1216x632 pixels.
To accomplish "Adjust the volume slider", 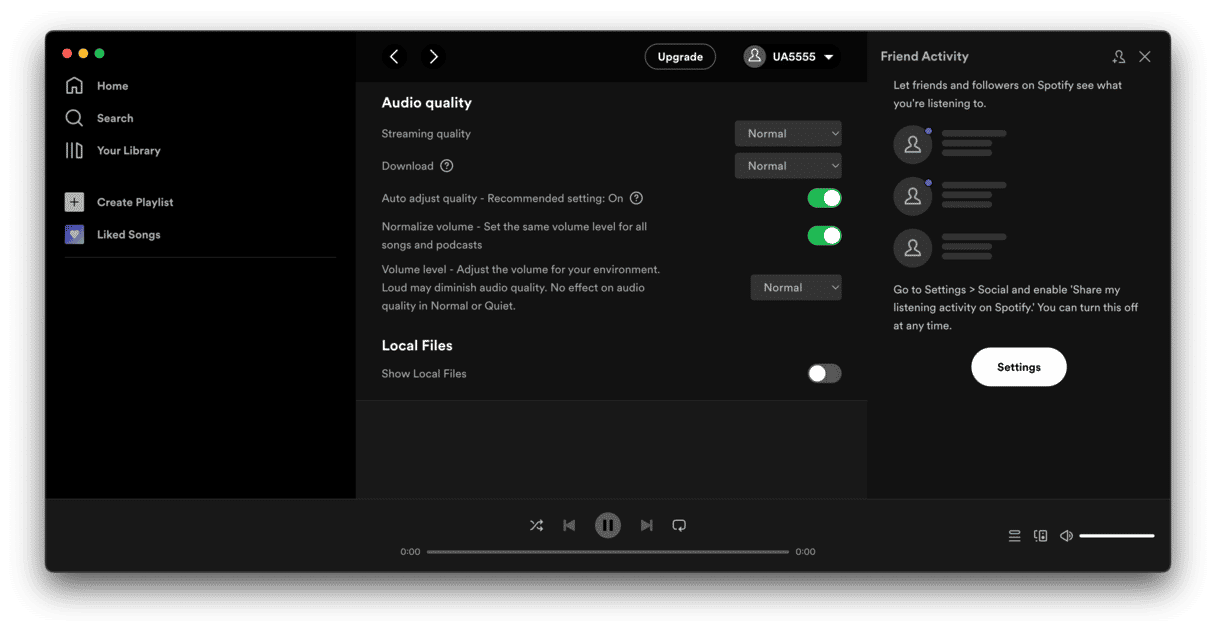I will coord(1117,536).
